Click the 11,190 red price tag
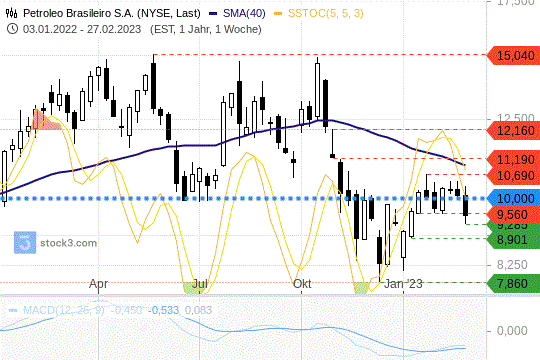 coord(513,159)
